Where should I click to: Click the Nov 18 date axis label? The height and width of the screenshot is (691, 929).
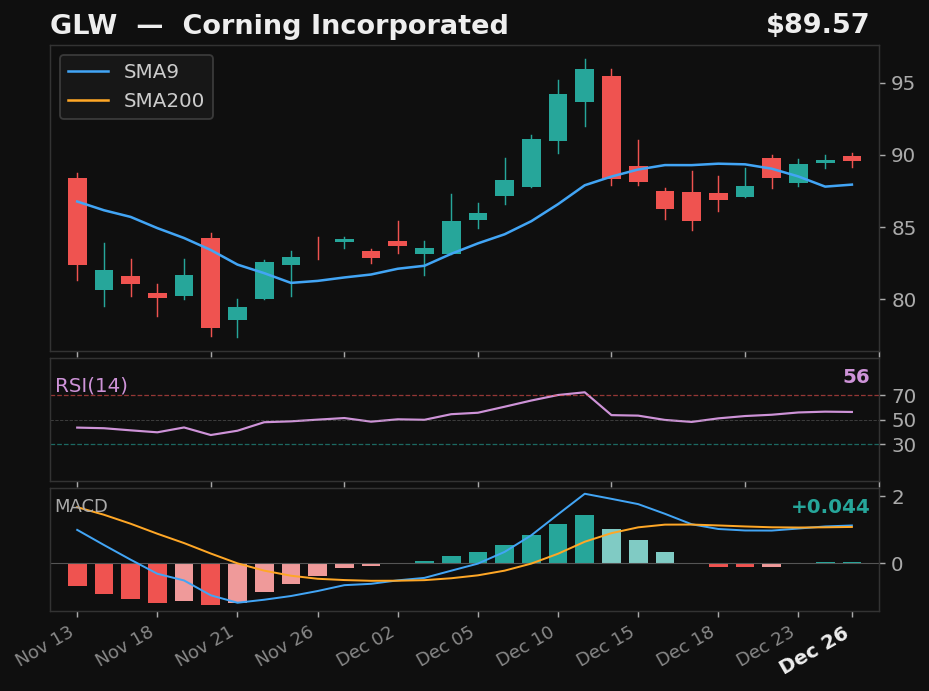[x=126, y=645]
